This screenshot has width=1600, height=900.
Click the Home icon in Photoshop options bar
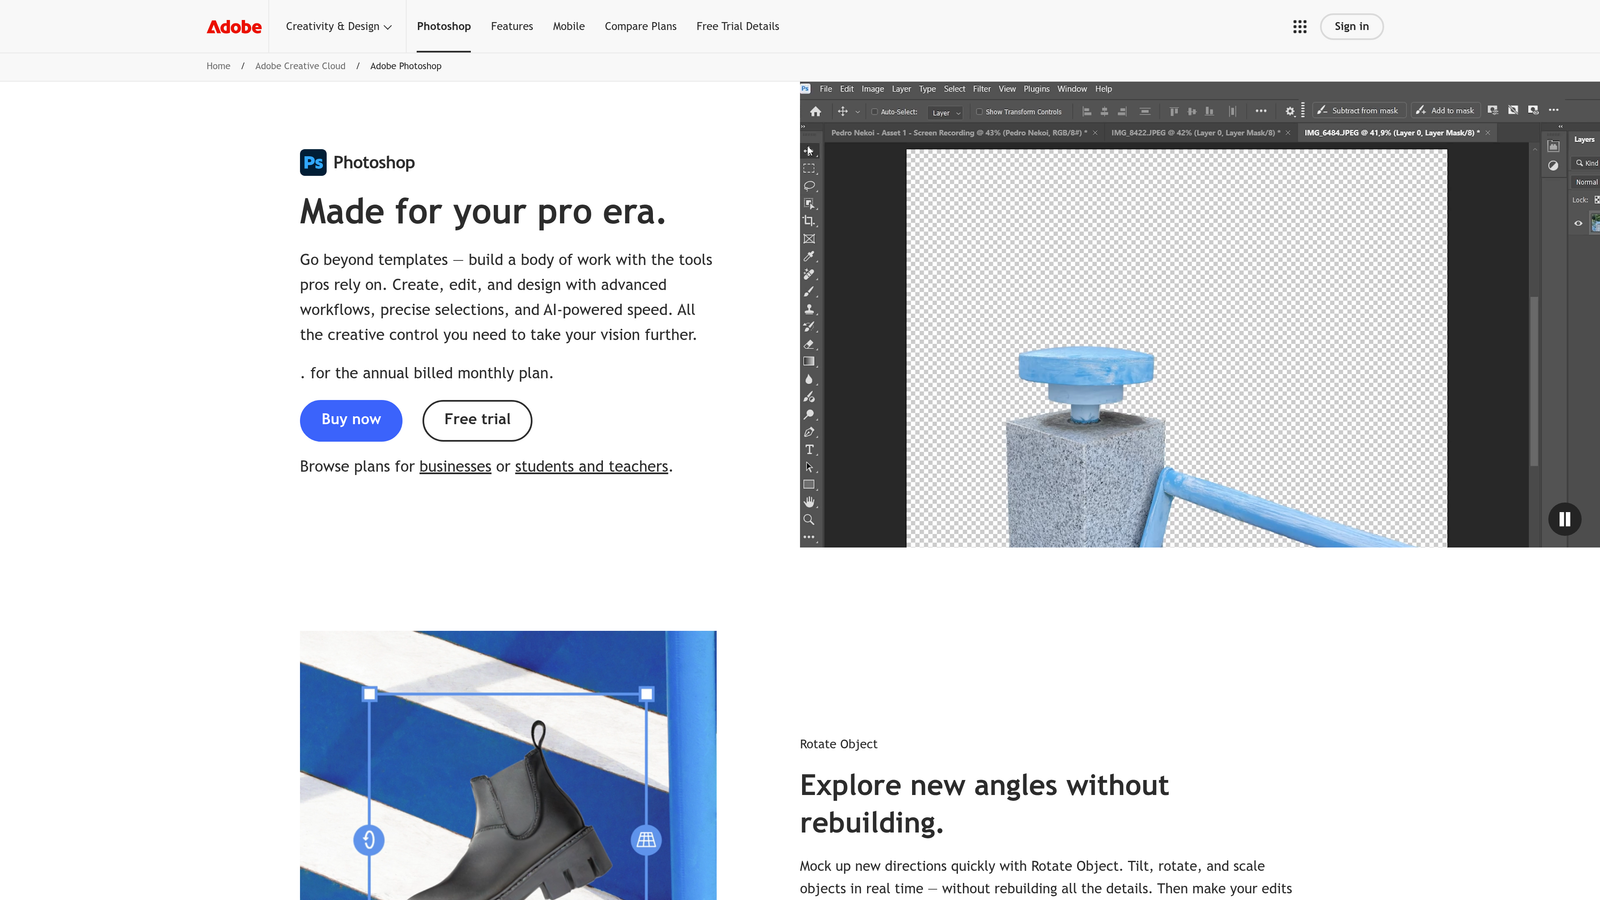[815, 111]
